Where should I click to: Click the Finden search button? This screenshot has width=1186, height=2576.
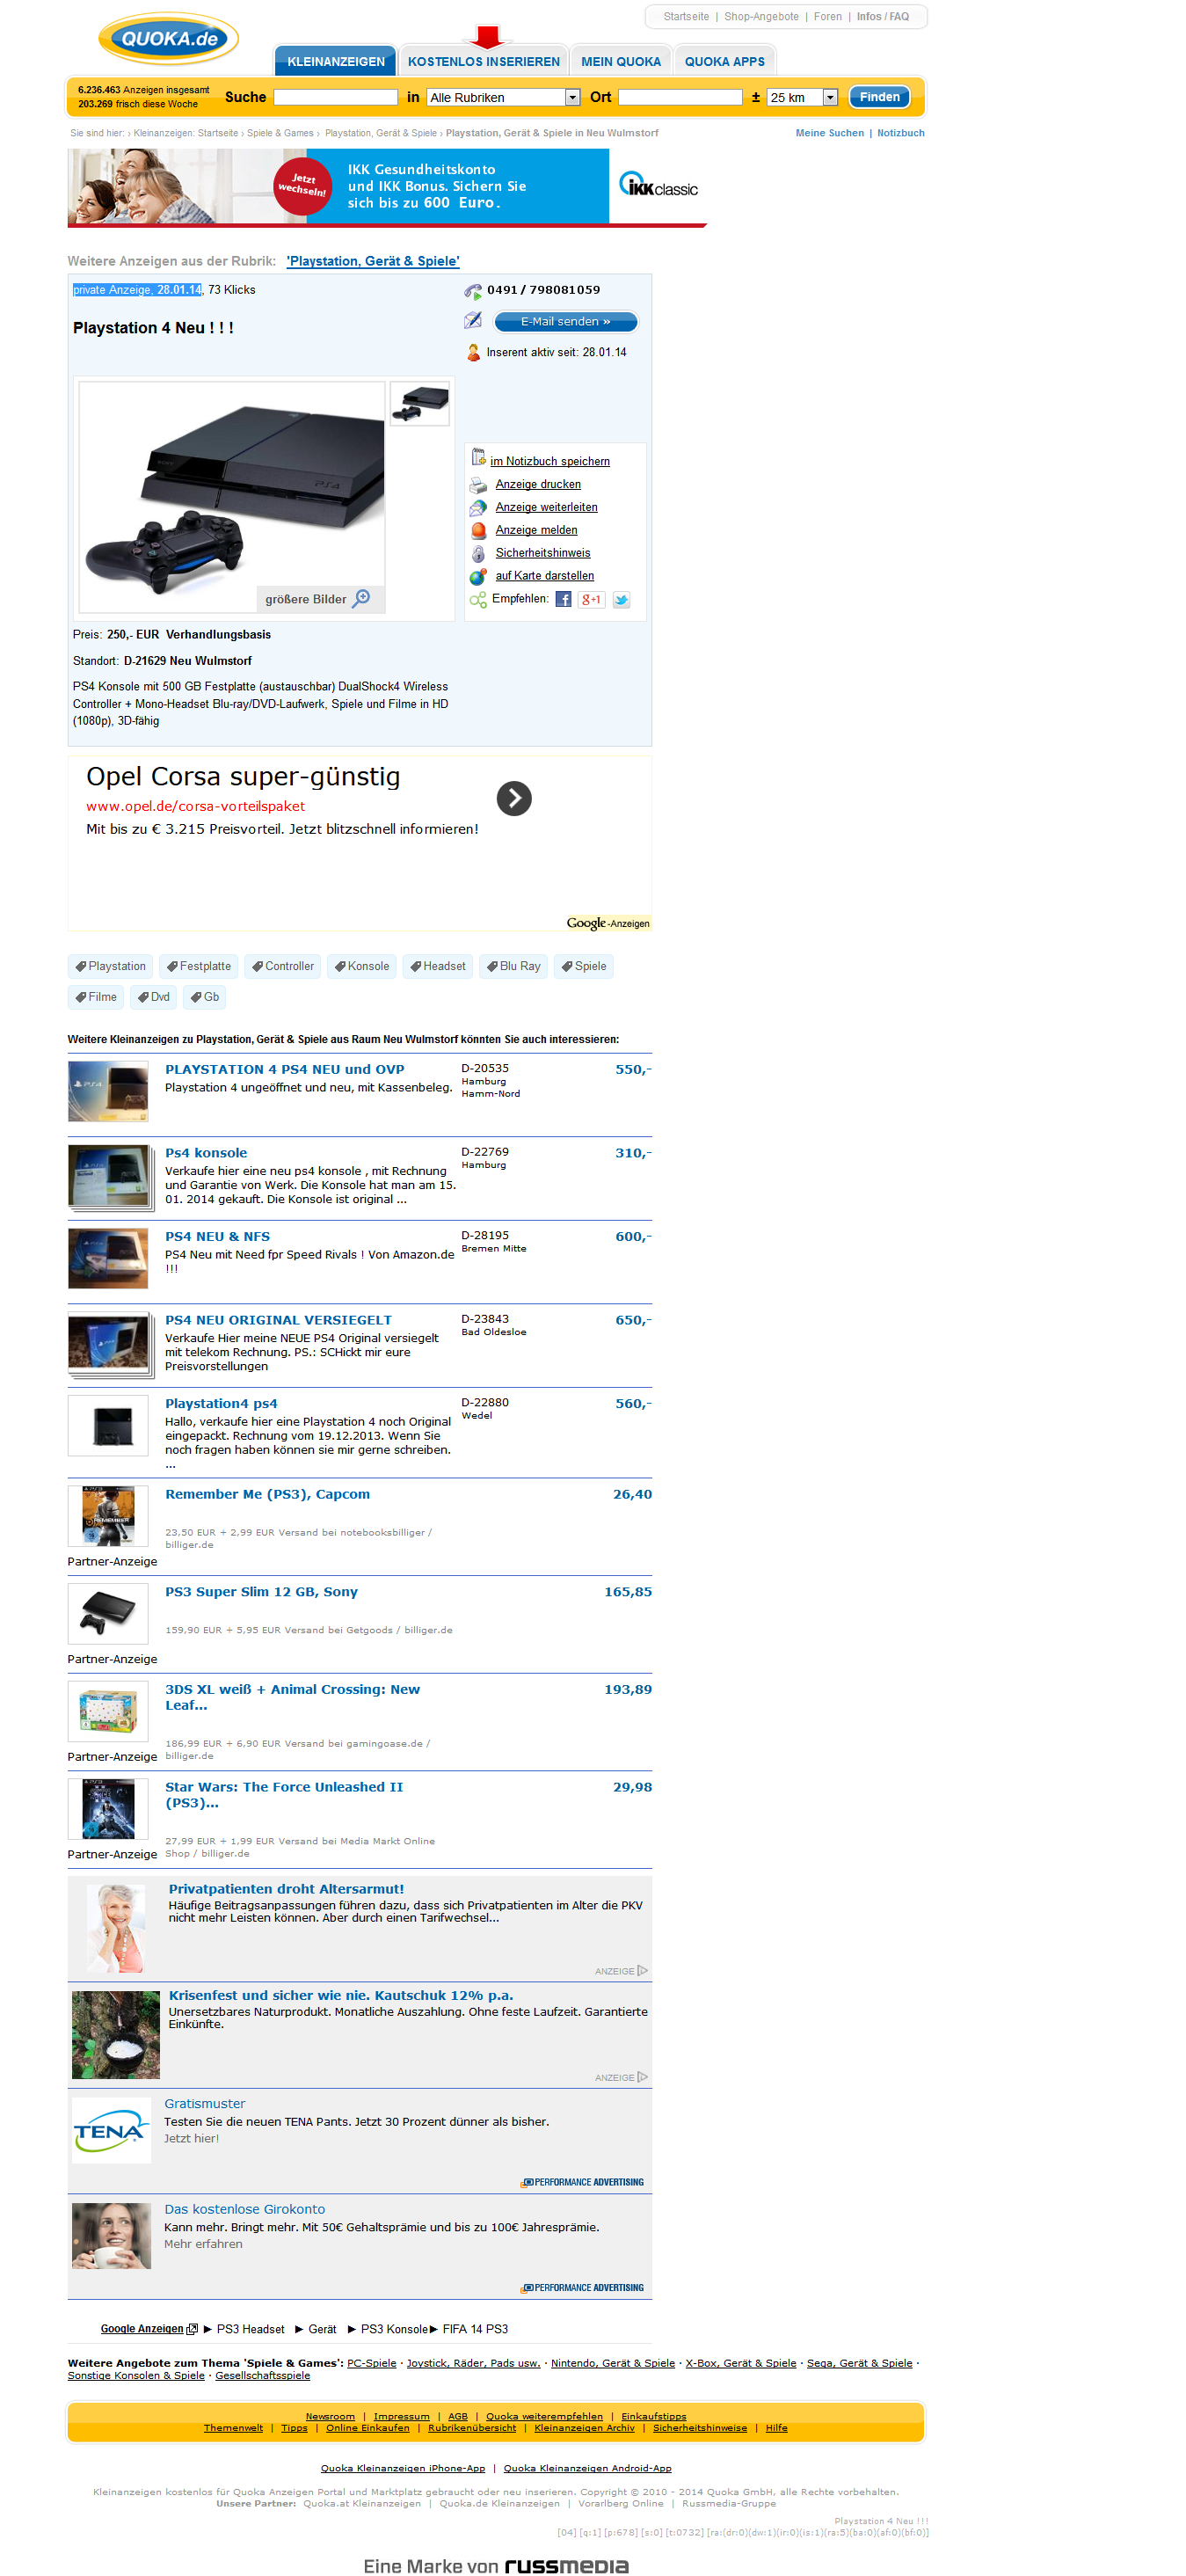pos(879,97)
